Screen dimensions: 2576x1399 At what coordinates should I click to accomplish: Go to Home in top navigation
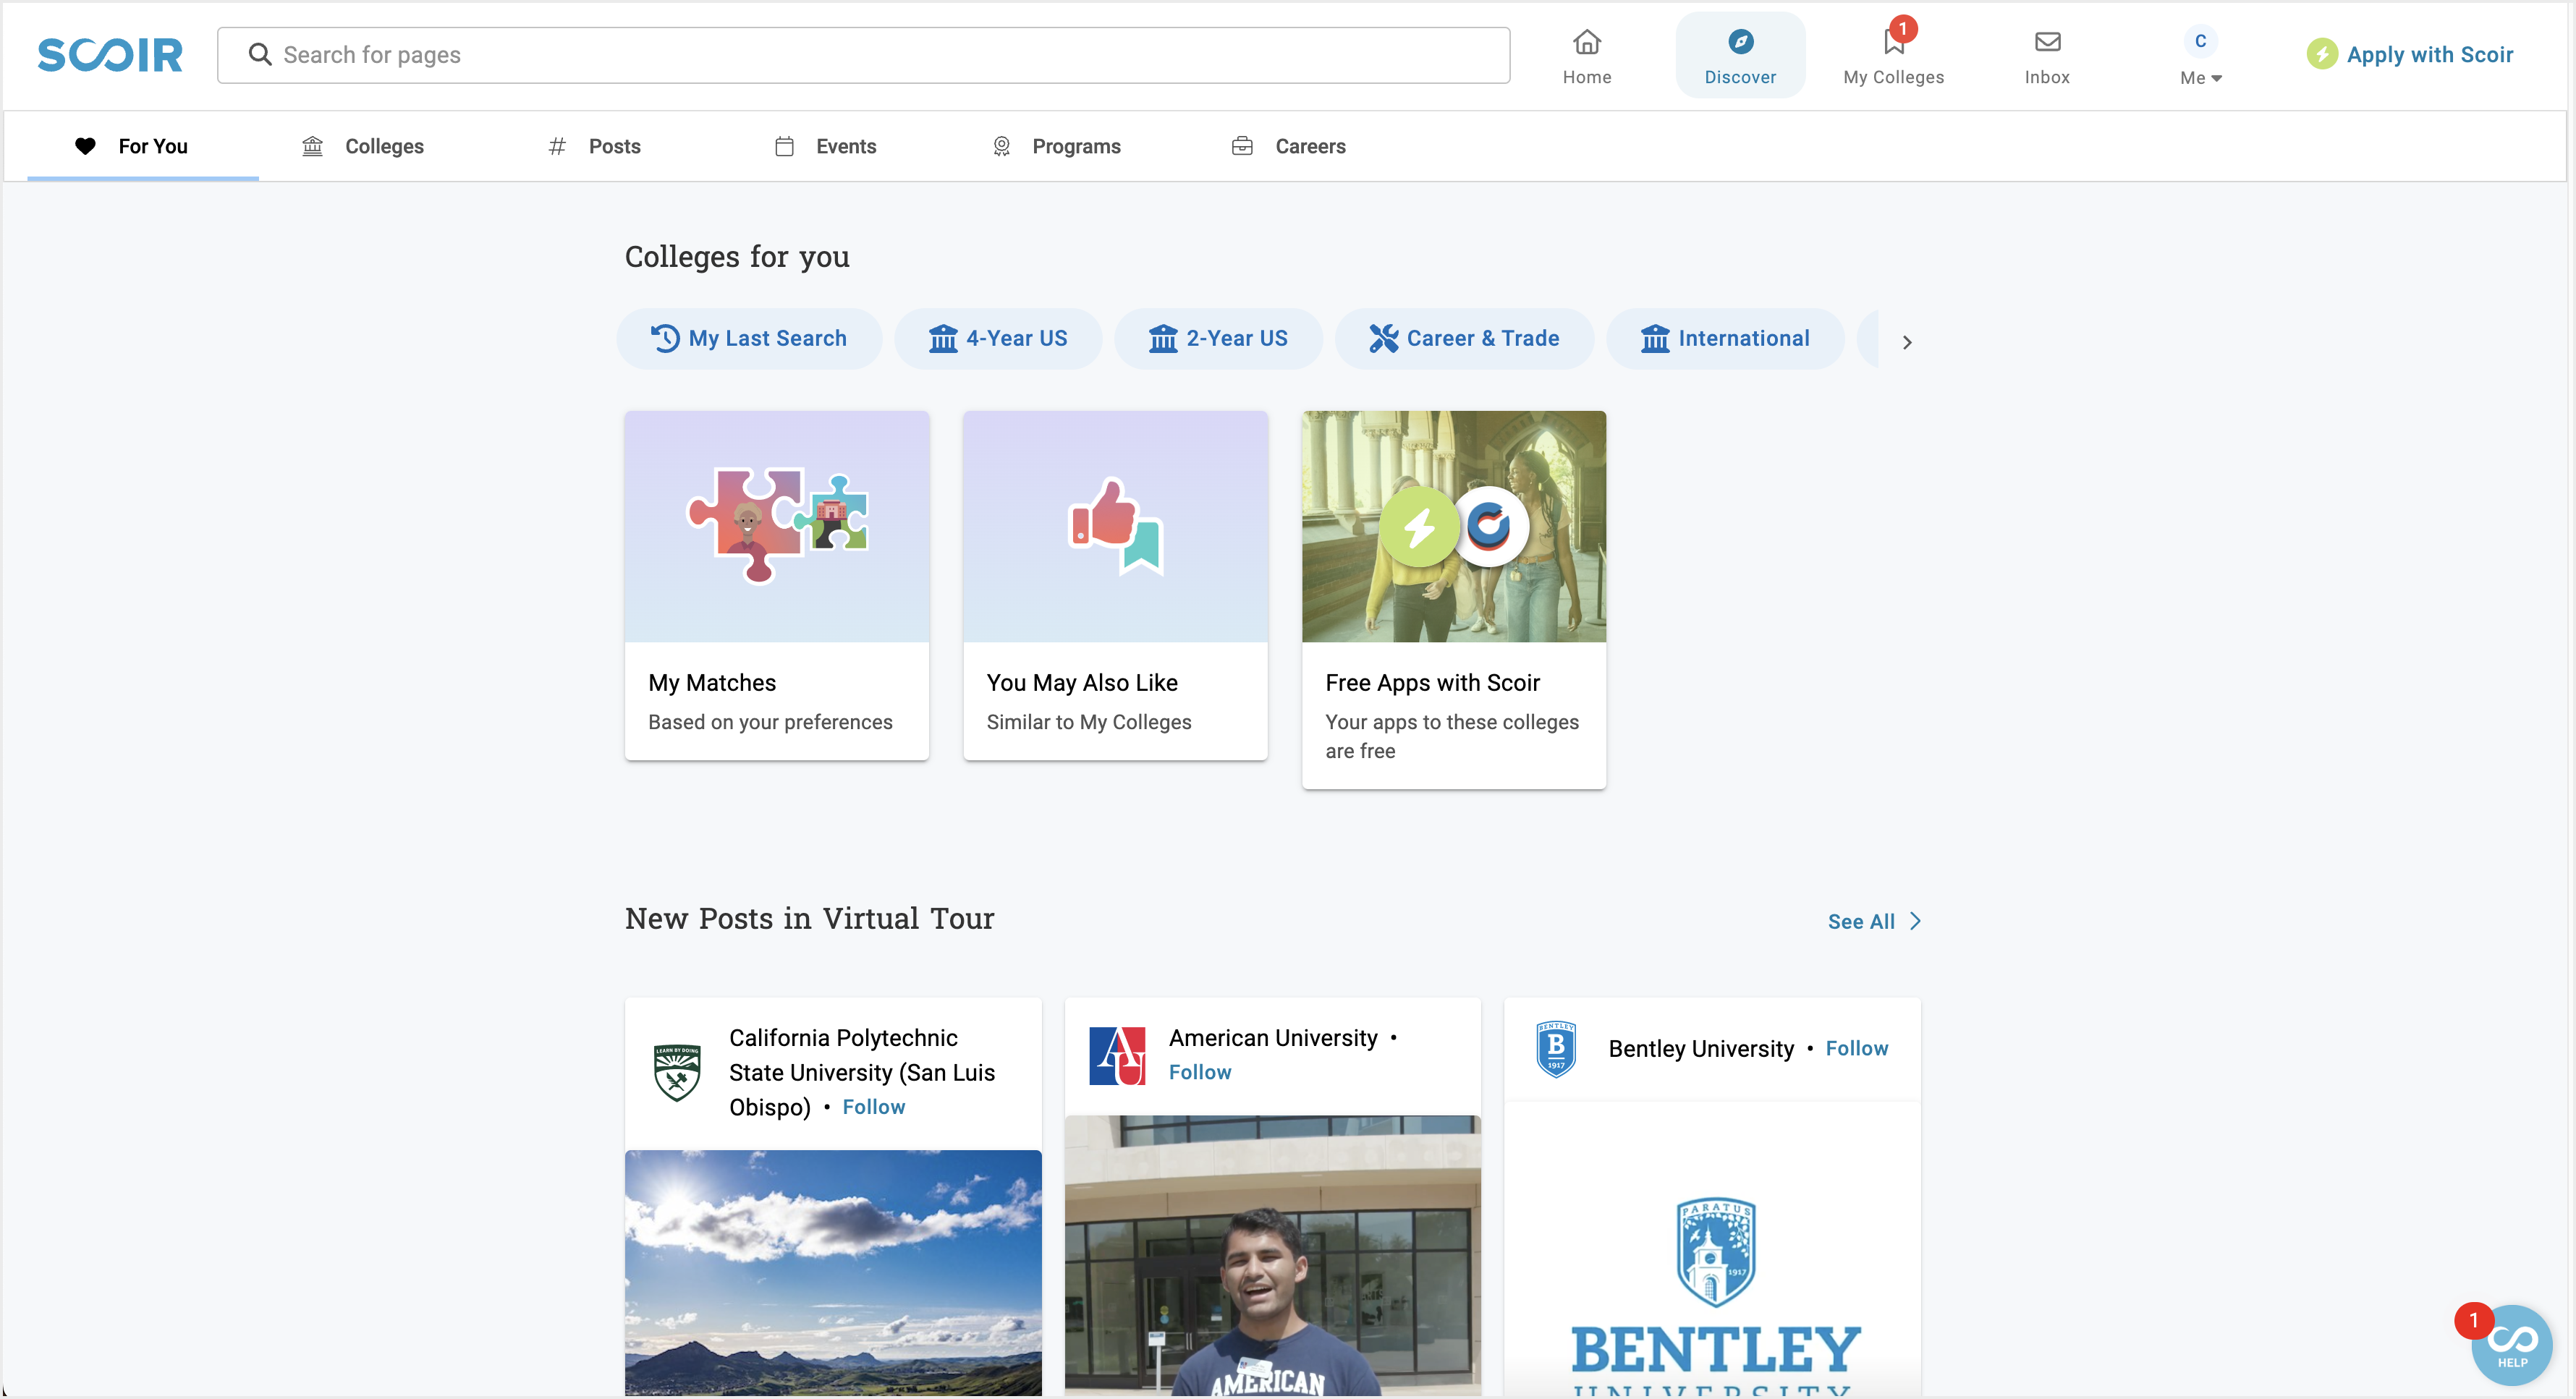[1587, 56]
